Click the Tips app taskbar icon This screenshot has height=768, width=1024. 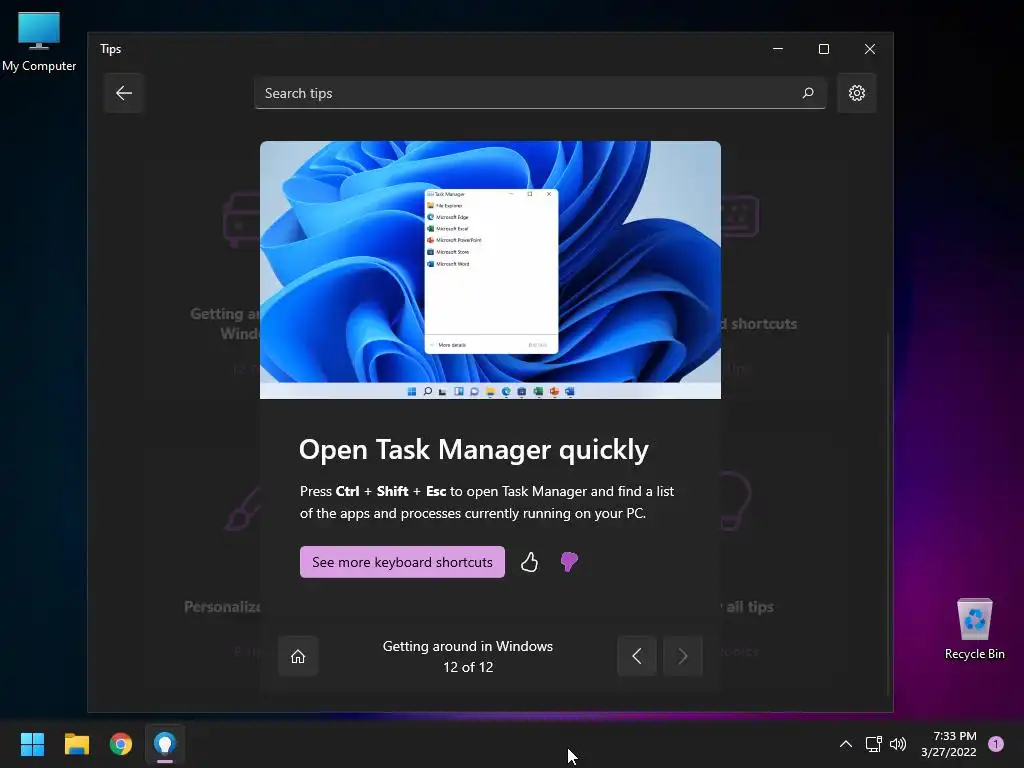(165, 744)
